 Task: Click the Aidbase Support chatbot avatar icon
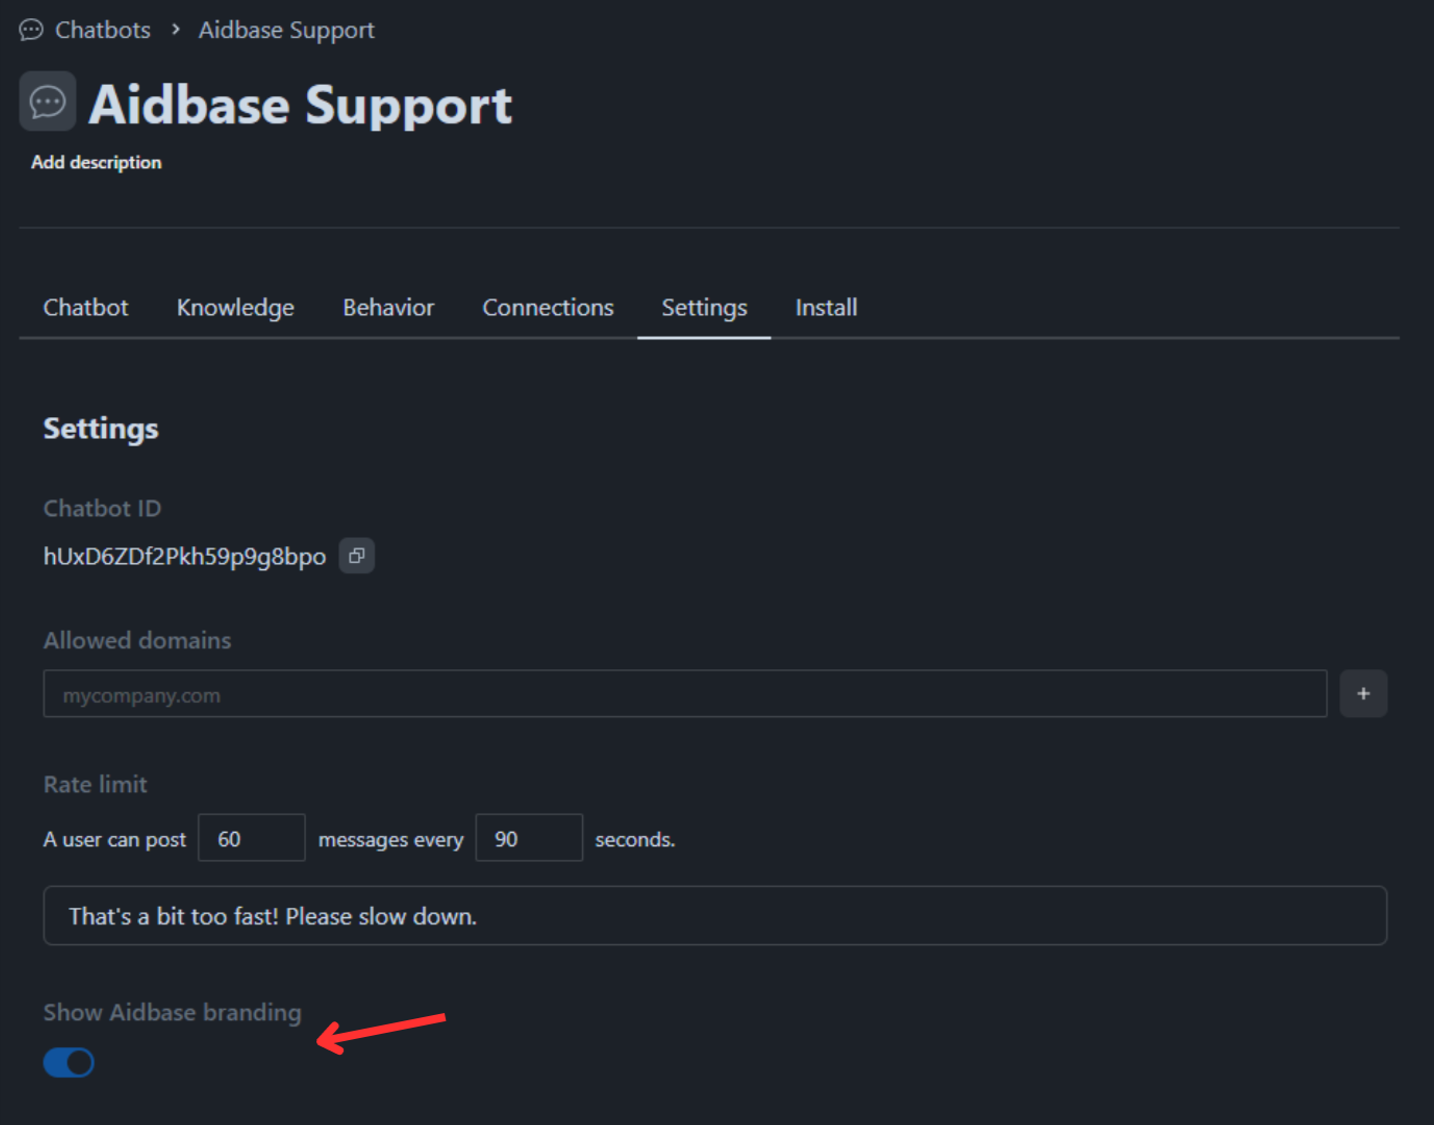pos(47,101)
